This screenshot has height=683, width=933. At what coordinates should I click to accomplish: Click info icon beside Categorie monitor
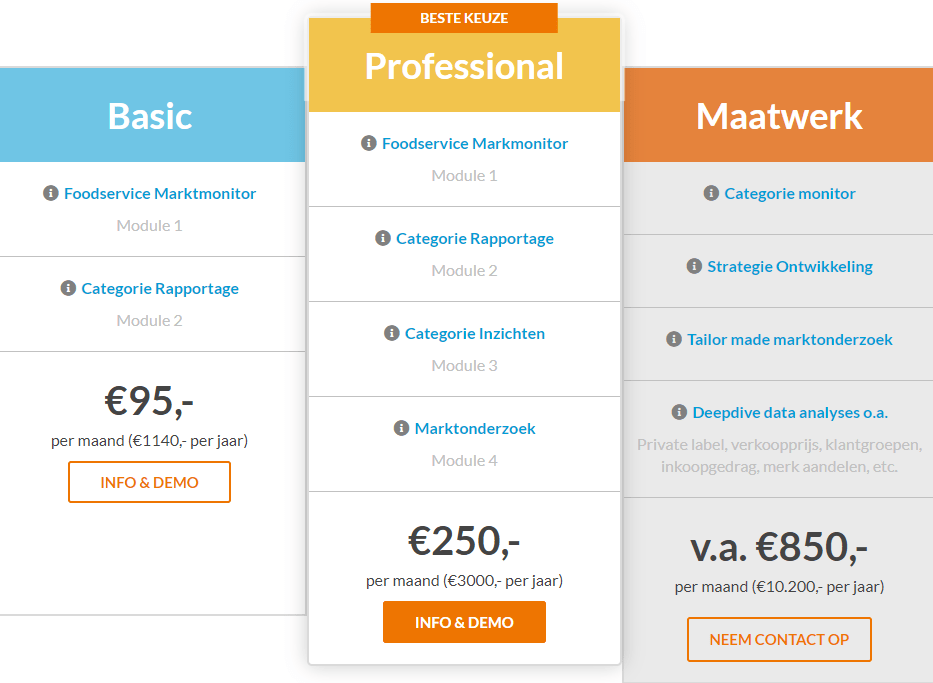pyautogui.click(x=711, y=193)
